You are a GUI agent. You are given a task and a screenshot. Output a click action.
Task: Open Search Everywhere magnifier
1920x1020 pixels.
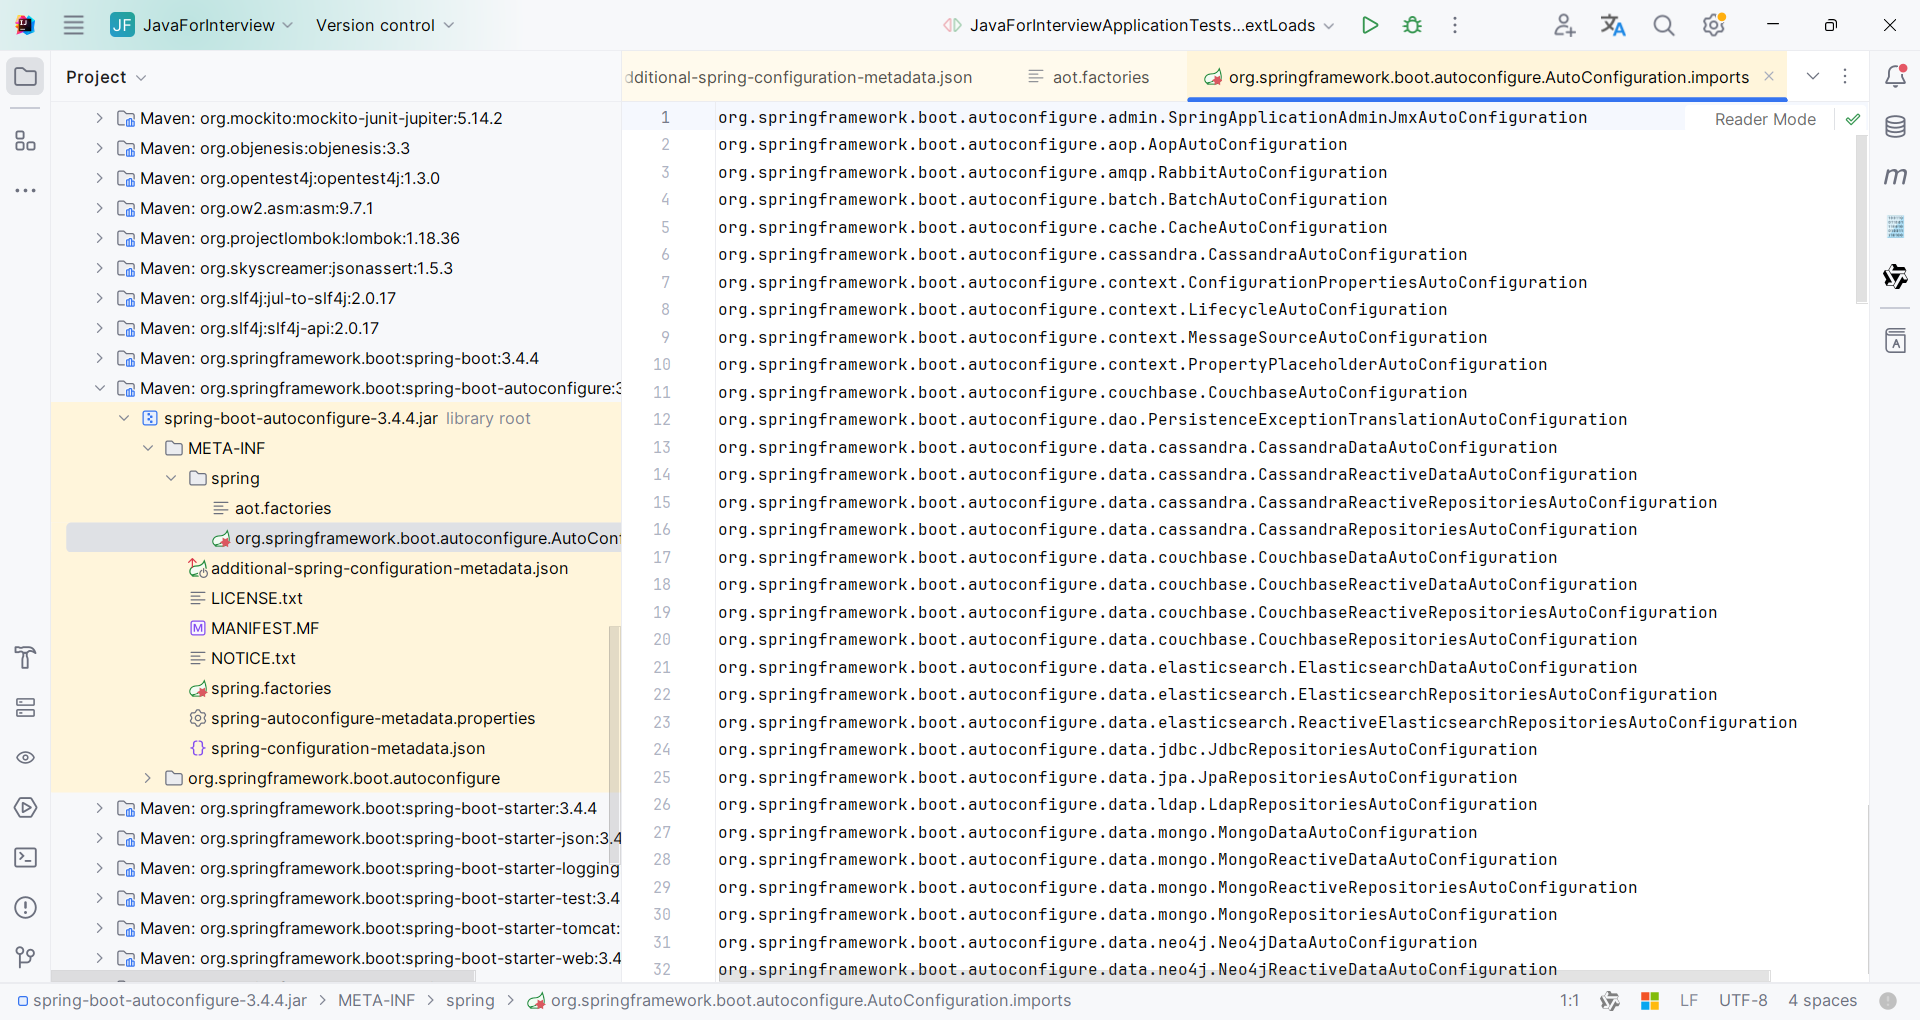click(1664, 25)
